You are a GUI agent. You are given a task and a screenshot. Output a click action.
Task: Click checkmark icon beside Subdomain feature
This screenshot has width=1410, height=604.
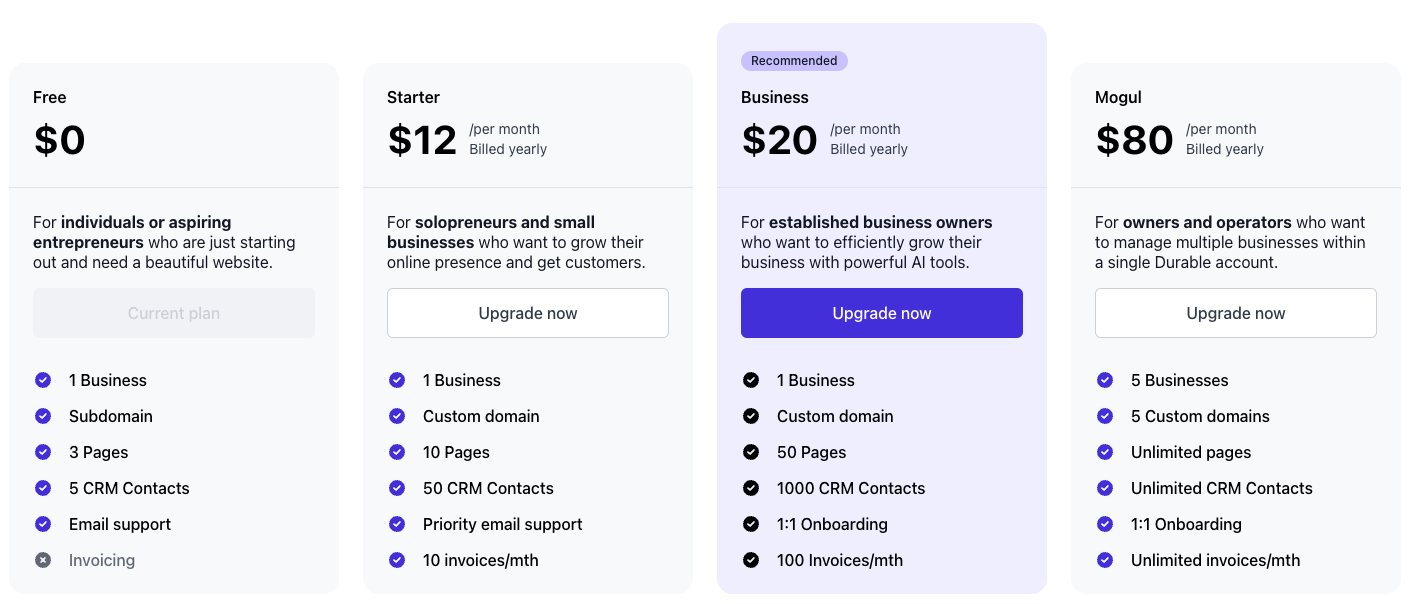[43, 416]
